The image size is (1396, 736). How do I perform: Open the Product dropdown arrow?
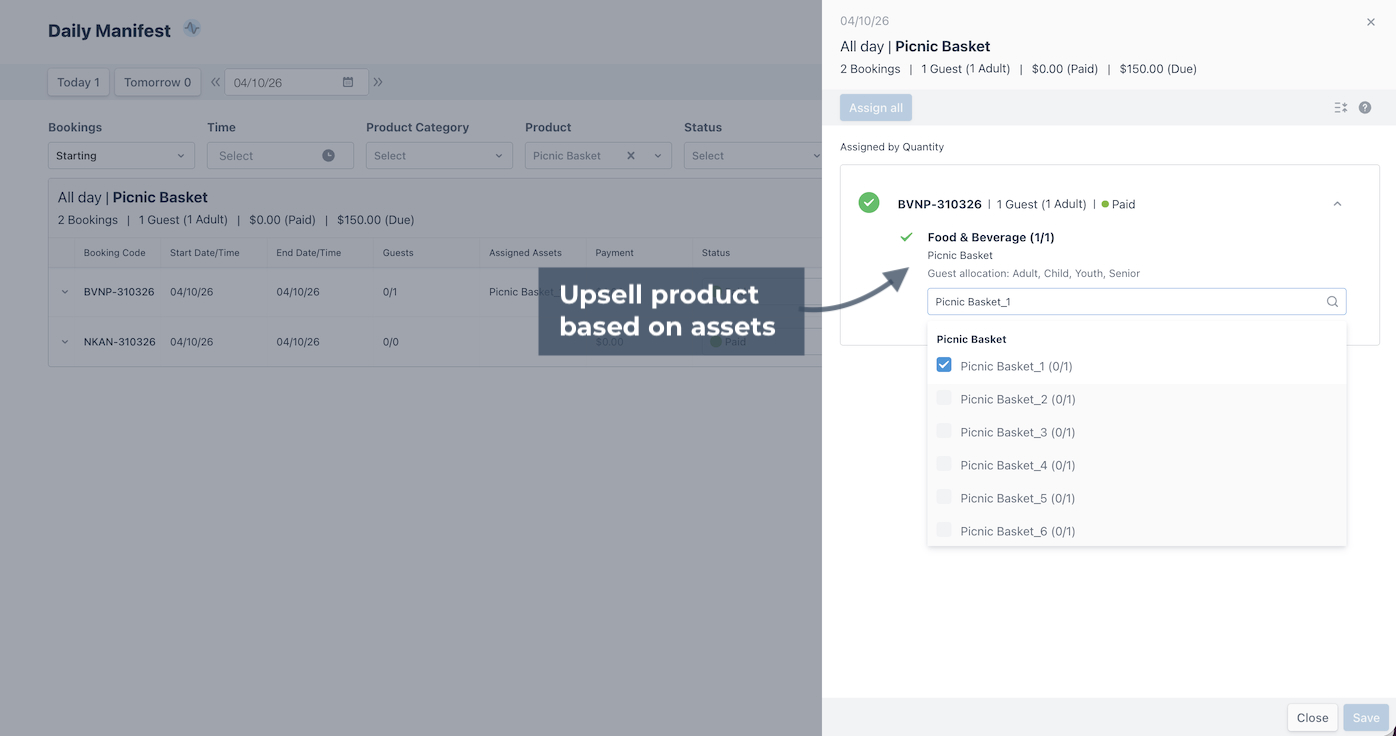point(658,155)
